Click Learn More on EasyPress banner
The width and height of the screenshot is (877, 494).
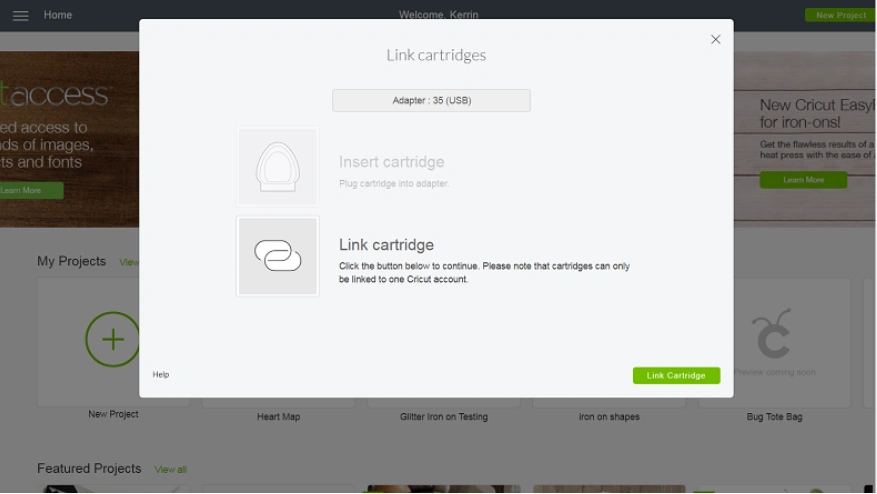pyautogui.click(x=803, y=180)
